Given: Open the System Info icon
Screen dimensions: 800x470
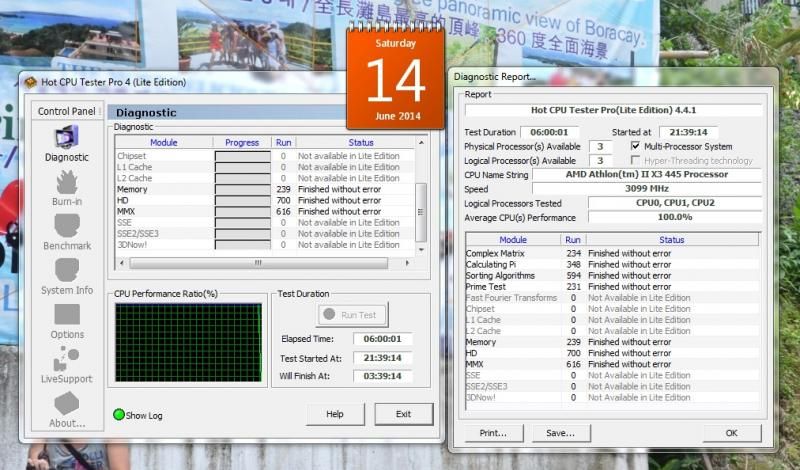Looking at the screenshot, I should pyautogui.click(x=67, y=270).
